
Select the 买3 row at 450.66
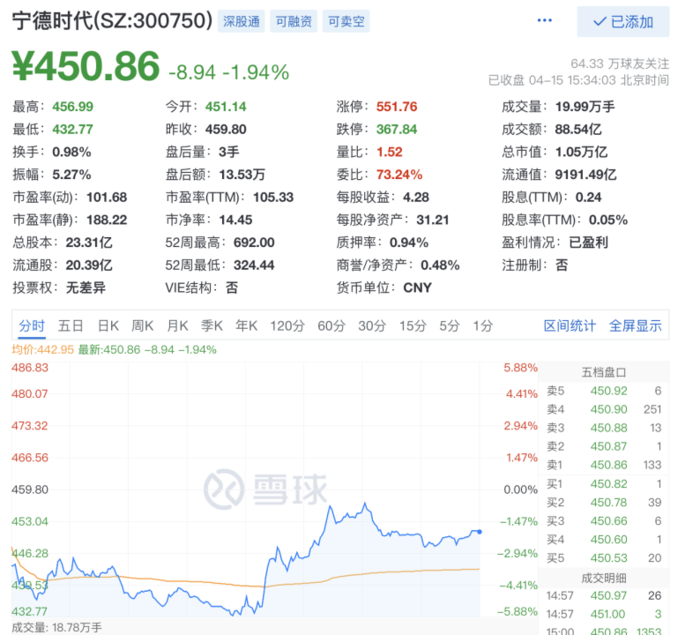pyautogui.click(x=604, y=521)
